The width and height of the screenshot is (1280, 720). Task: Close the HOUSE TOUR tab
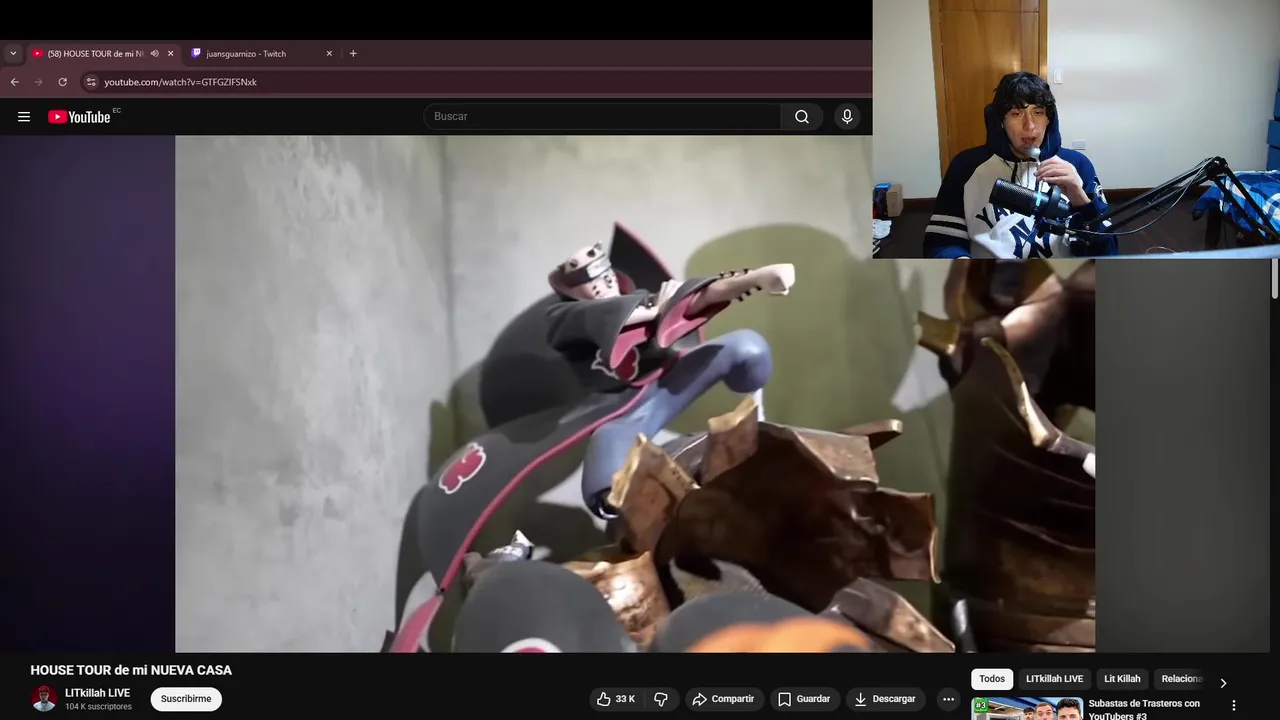(x=170, y=54)
